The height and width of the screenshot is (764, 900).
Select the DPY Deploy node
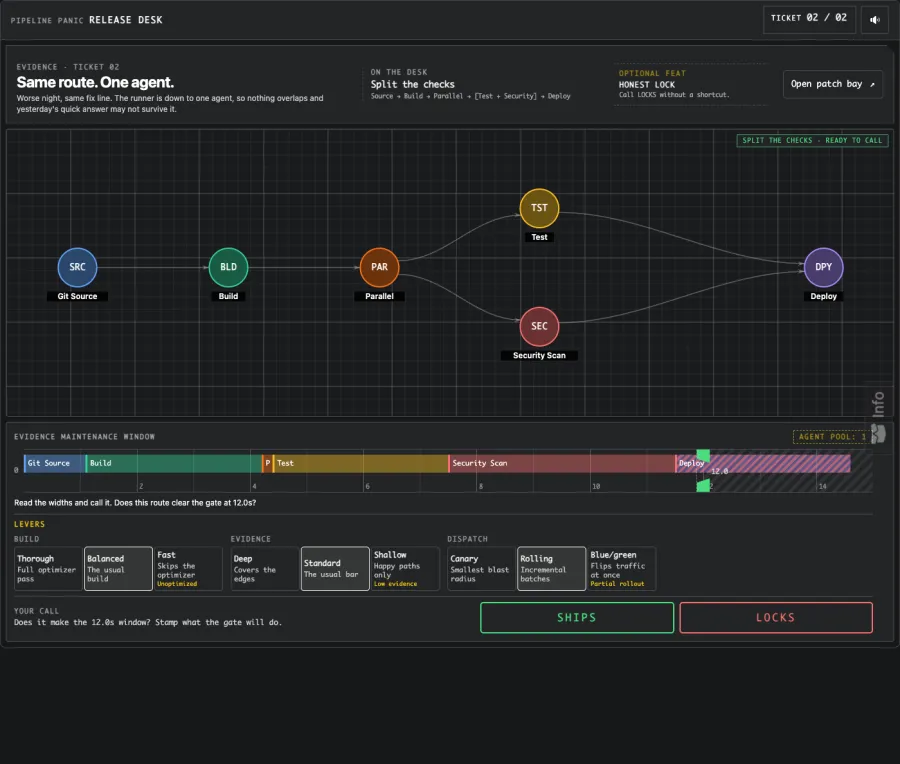click(x=824, y=267)
